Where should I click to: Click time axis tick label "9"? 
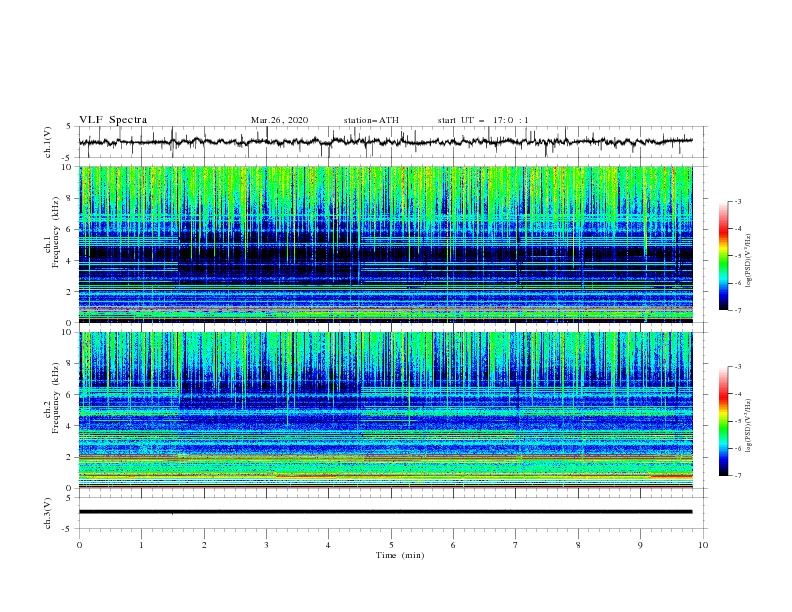click(x=640, y=545)
